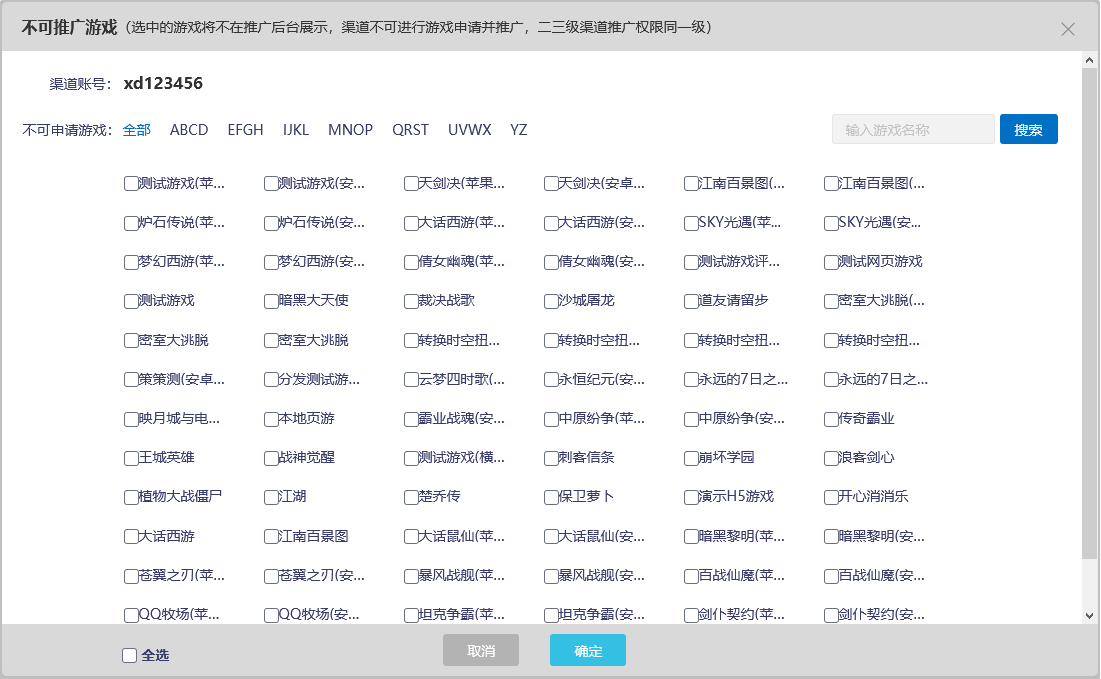Check the 云梦四时歌(... checkbox
Image resolution: width=1101 pixels, height=679 pixels.
pos(411,380)
